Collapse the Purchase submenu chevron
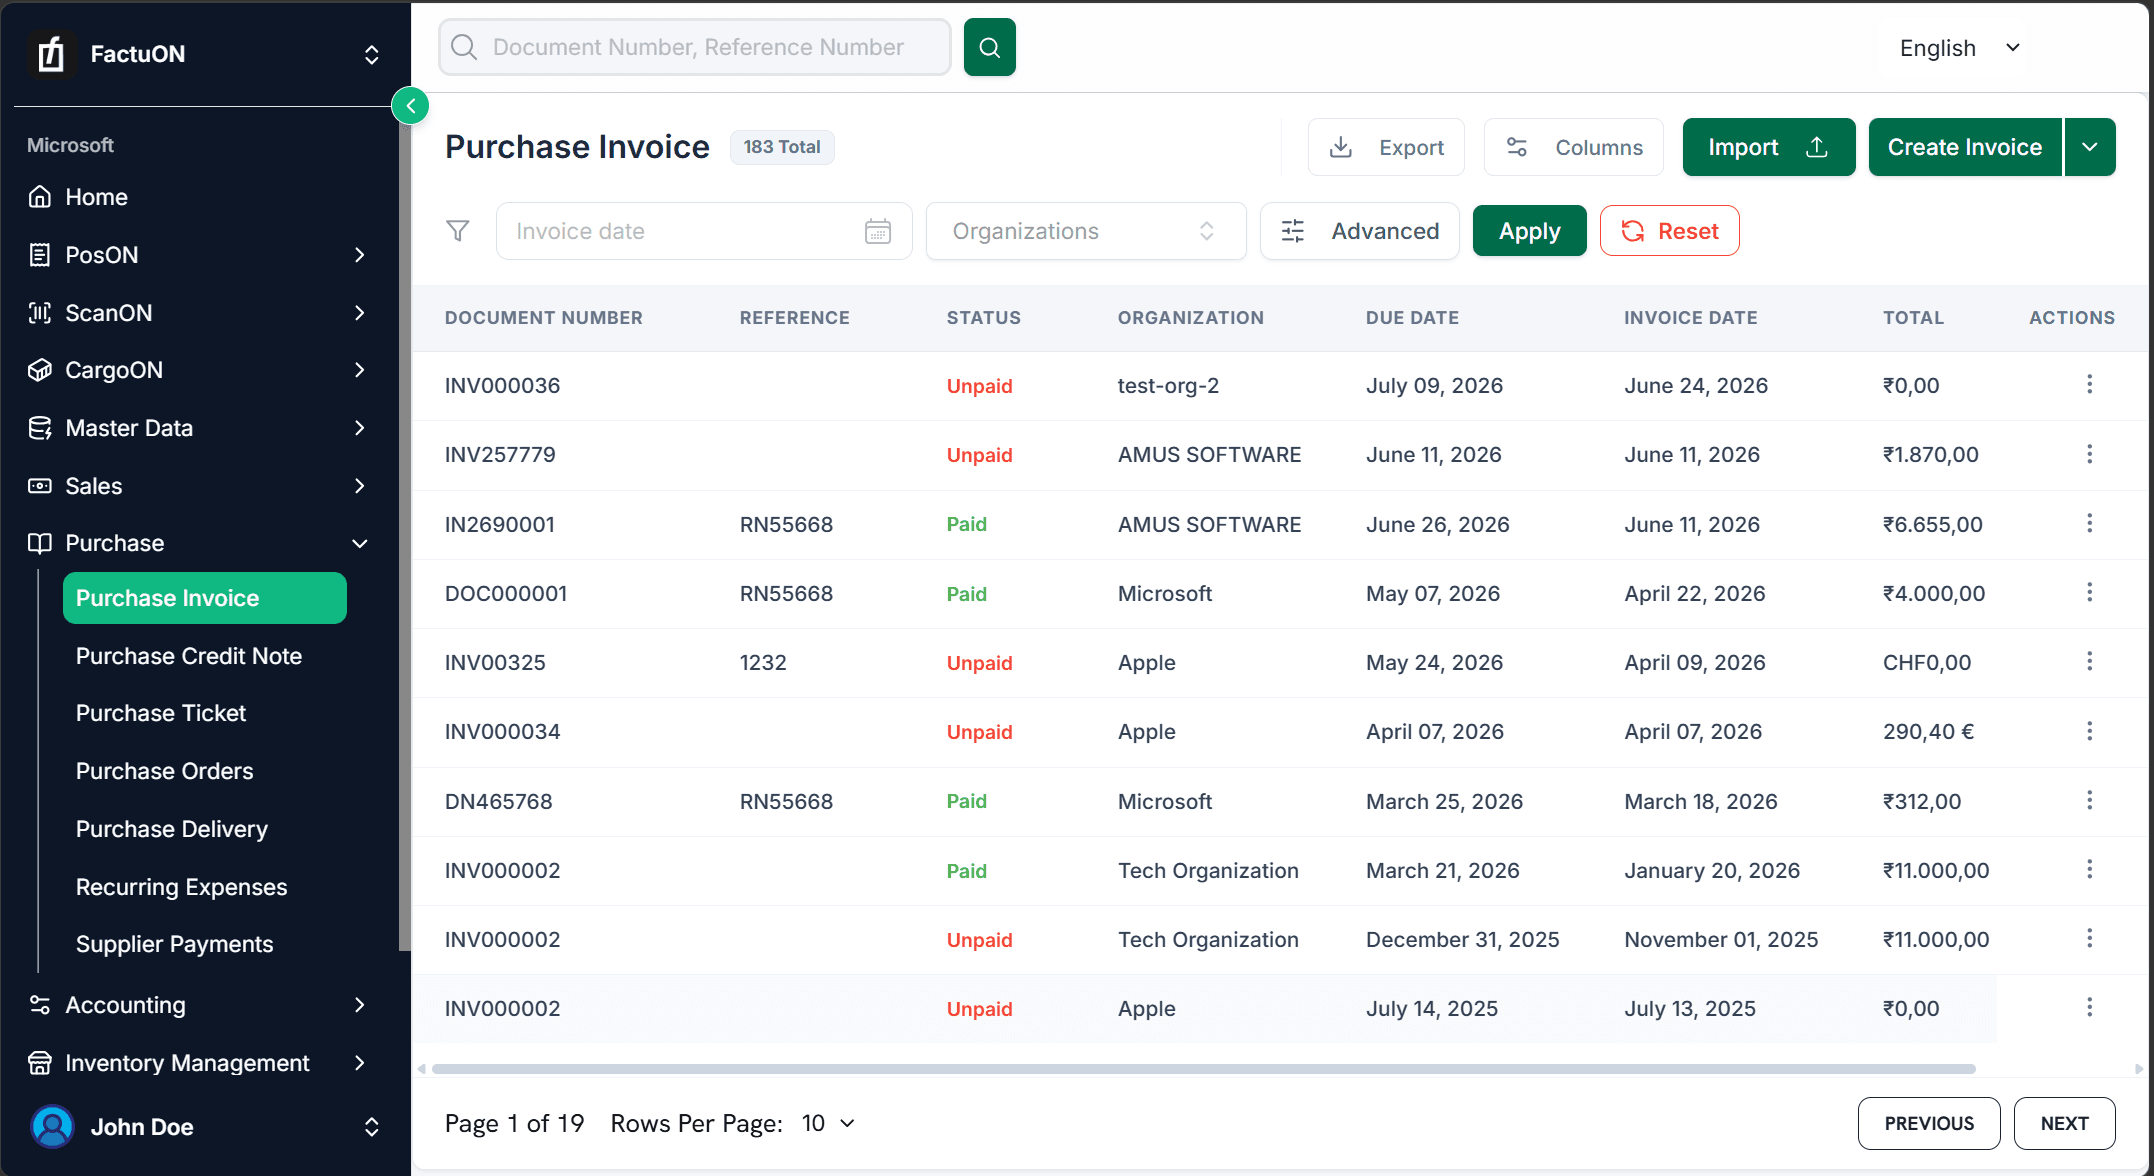Image resolution: width=2154 pixels, height=1176 pixels. (x=360, y=543)
